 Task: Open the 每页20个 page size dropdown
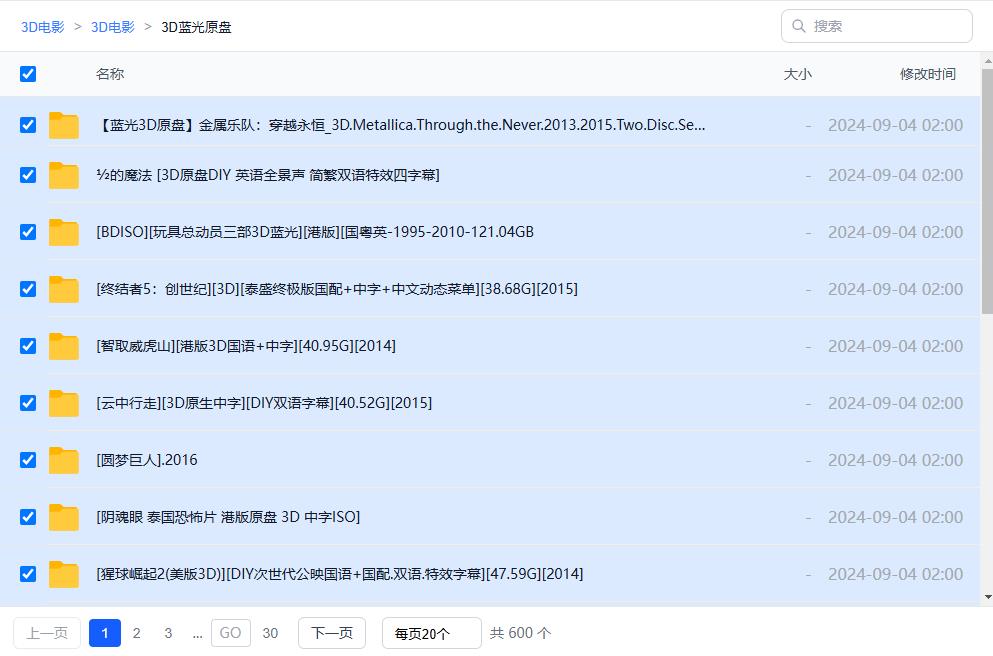click(x=431, y=633)
